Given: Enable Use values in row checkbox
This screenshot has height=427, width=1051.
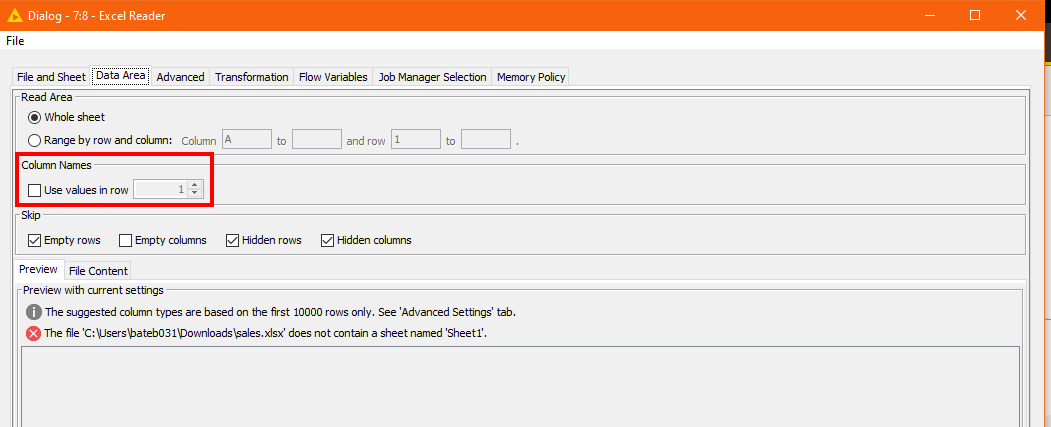Looking at the screenshot, I should point(35,189).
